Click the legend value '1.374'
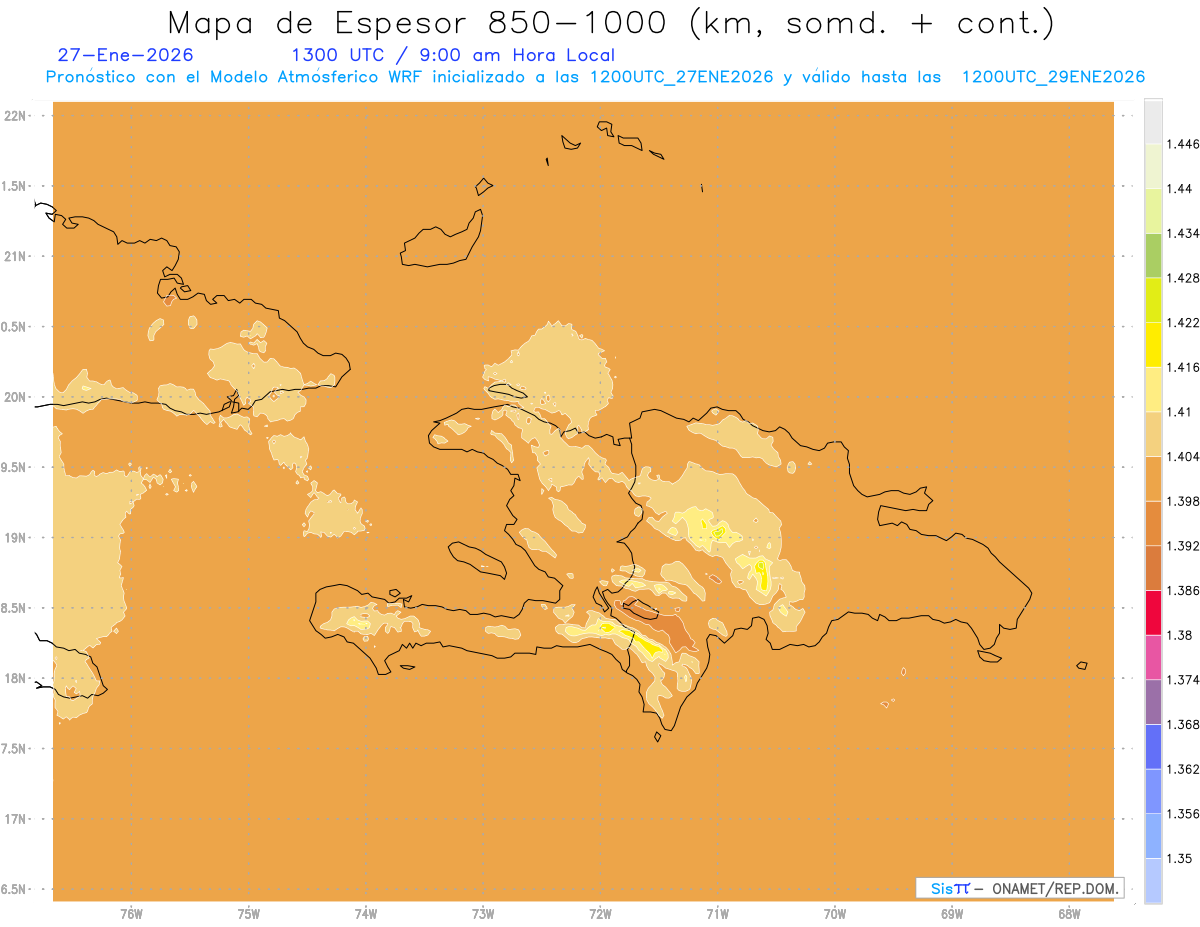The image size is (1200, 927). click(1183, 679)
